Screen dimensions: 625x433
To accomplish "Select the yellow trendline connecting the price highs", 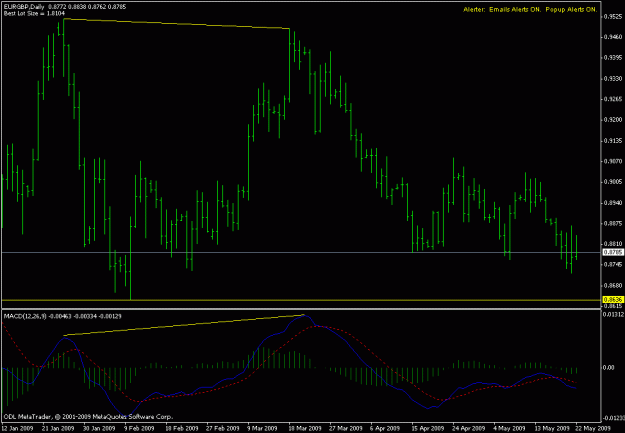I will click(175, 24).
